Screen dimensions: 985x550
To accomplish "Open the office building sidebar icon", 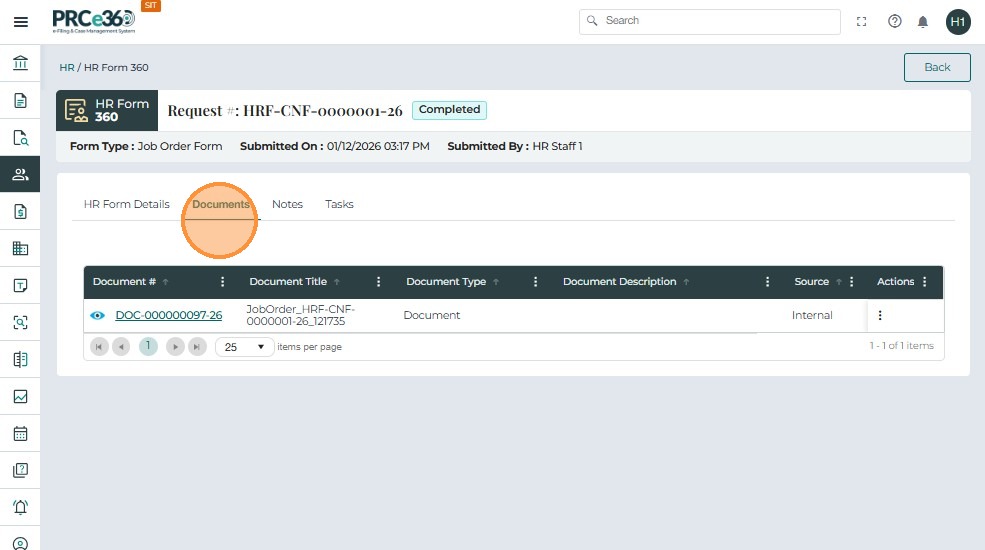I will tap(20, 248).
